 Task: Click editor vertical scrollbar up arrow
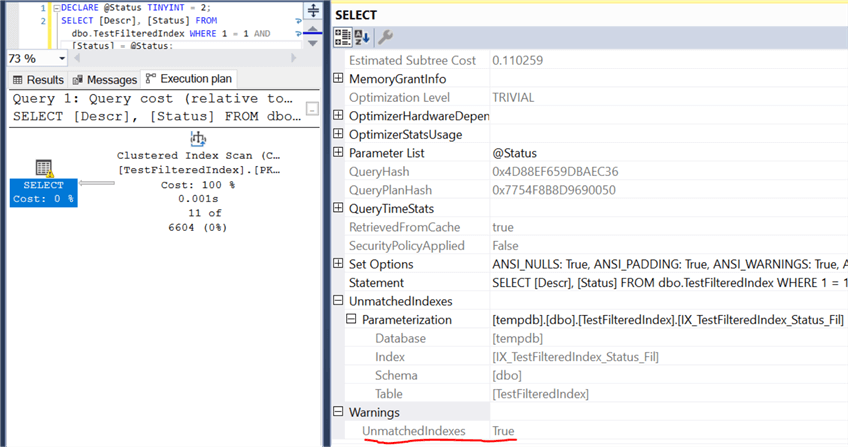coord(313,29)
